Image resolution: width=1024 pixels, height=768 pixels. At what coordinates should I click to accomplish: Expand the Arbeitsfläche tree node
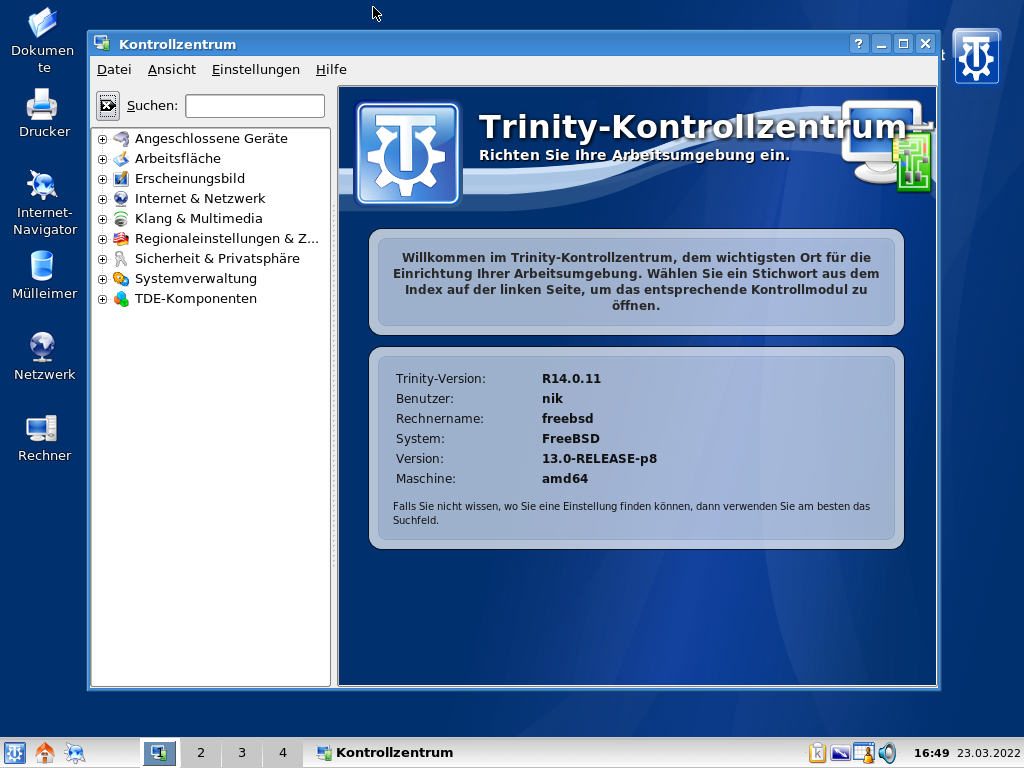(x=103, y=159)
